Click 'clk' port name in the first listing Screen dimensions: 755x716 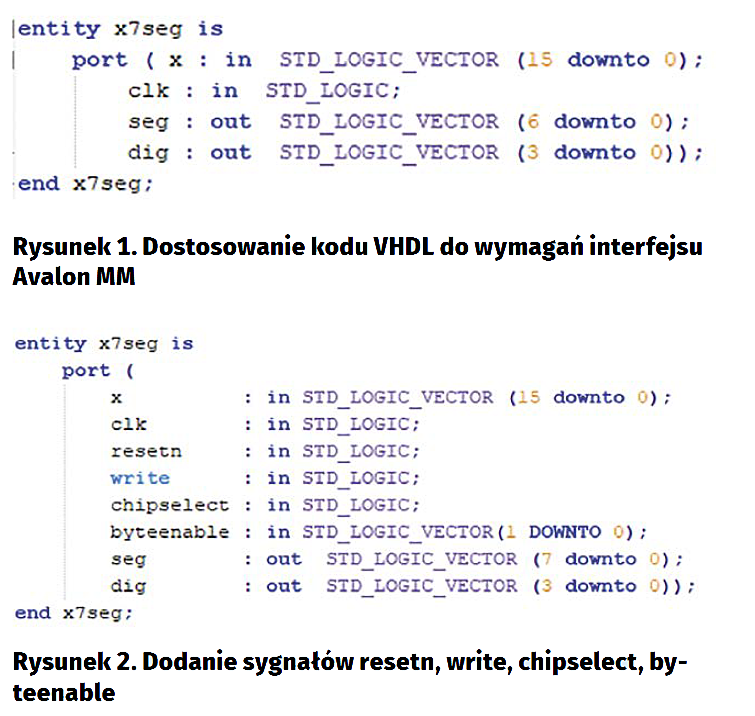[149, 90]
